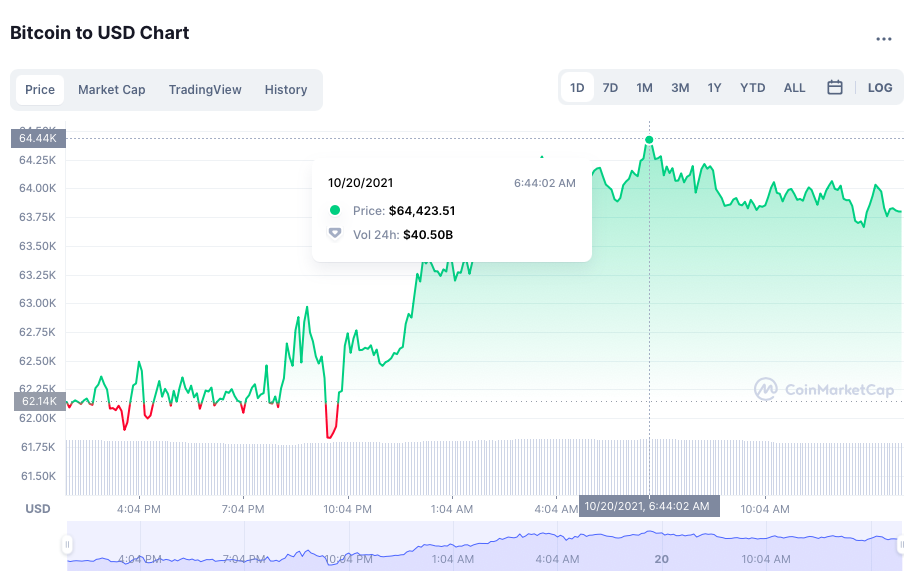Screen dimensions: 924x582
Task: Set chart range to YTD
Action: tap(752, 88)
